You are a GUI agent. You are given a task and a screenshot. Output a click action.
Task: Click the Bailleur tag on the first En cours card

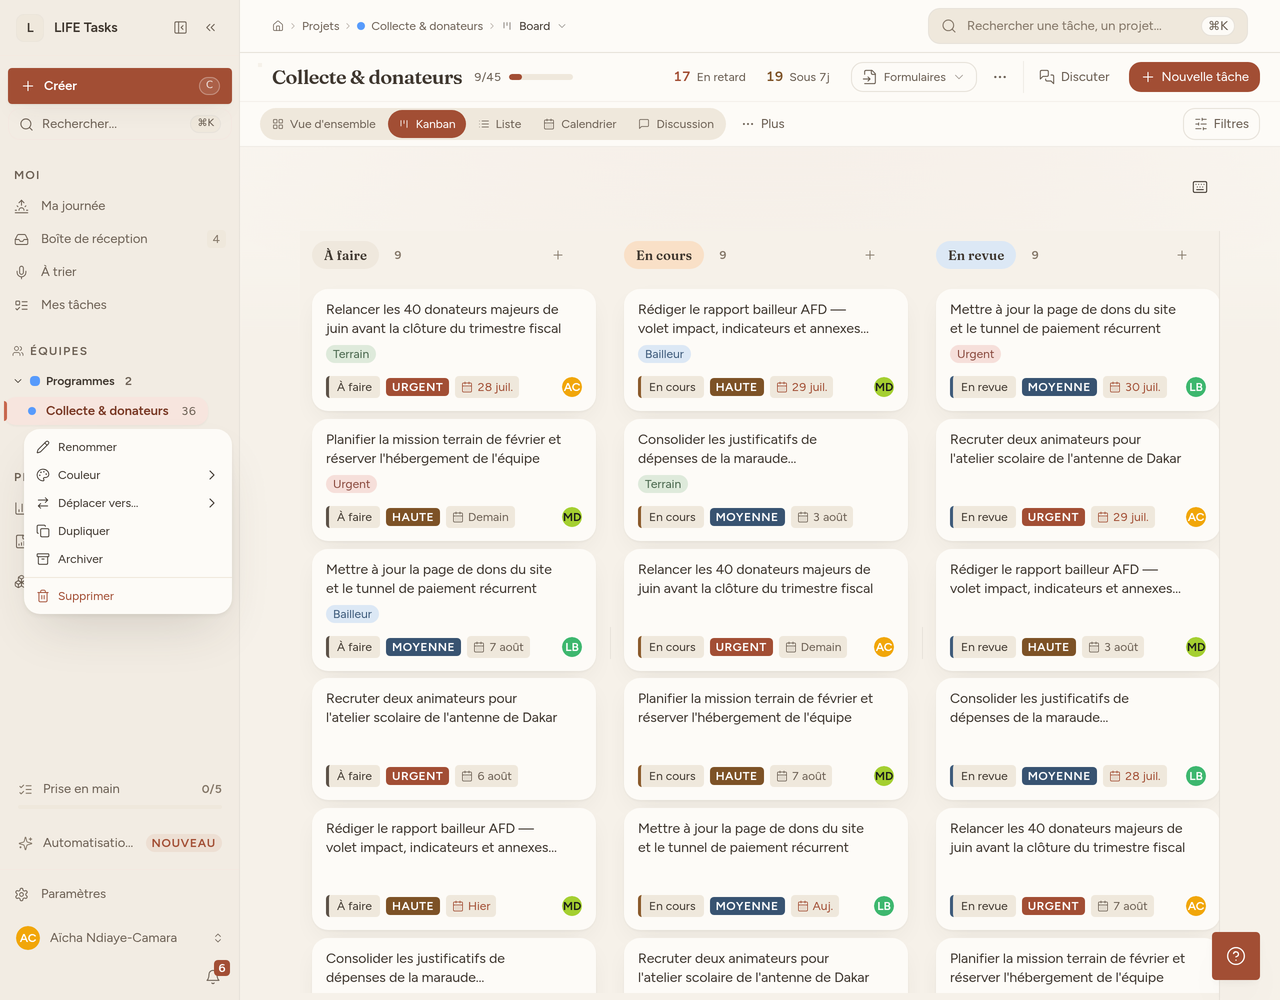click(664, 354)
